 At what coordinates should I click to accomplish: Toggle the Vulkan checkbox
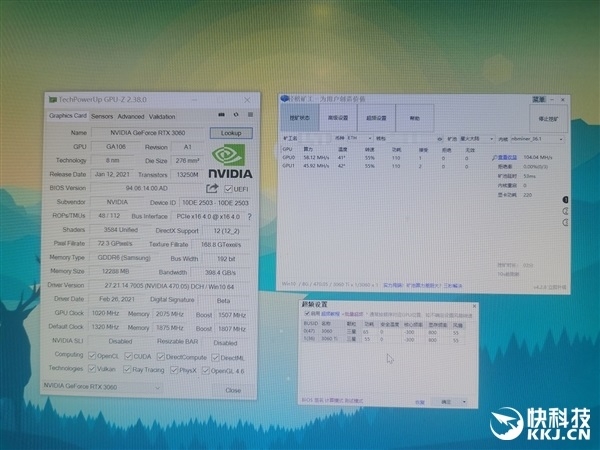click(92, 369)
